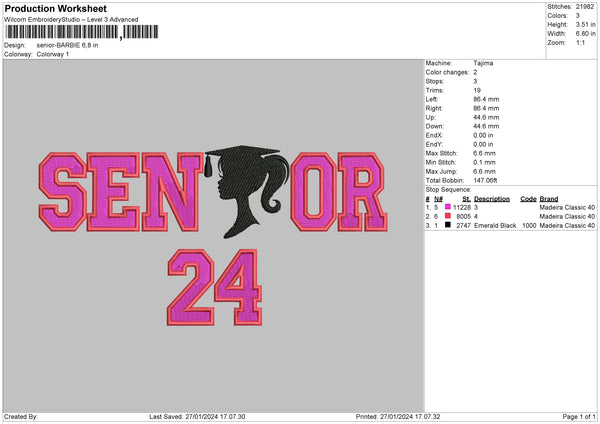Click the Color changes value 2
Image resolution: width=600 pixels, height=424 pixels.
click(x=475, y=72)
